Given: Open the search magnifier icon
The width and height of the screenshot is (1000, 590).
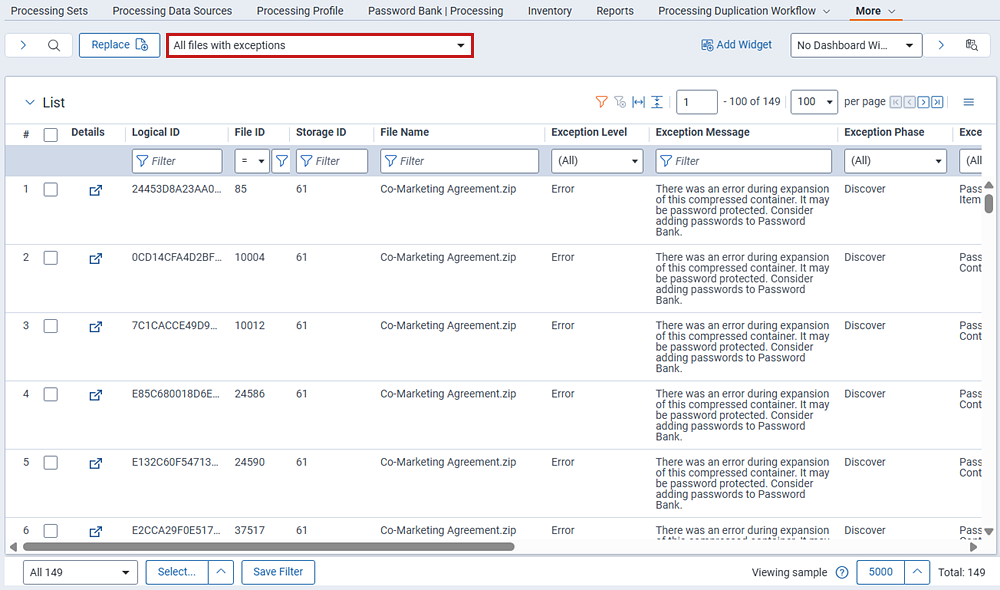Looking at the screenshot, I should coord(54,45).
